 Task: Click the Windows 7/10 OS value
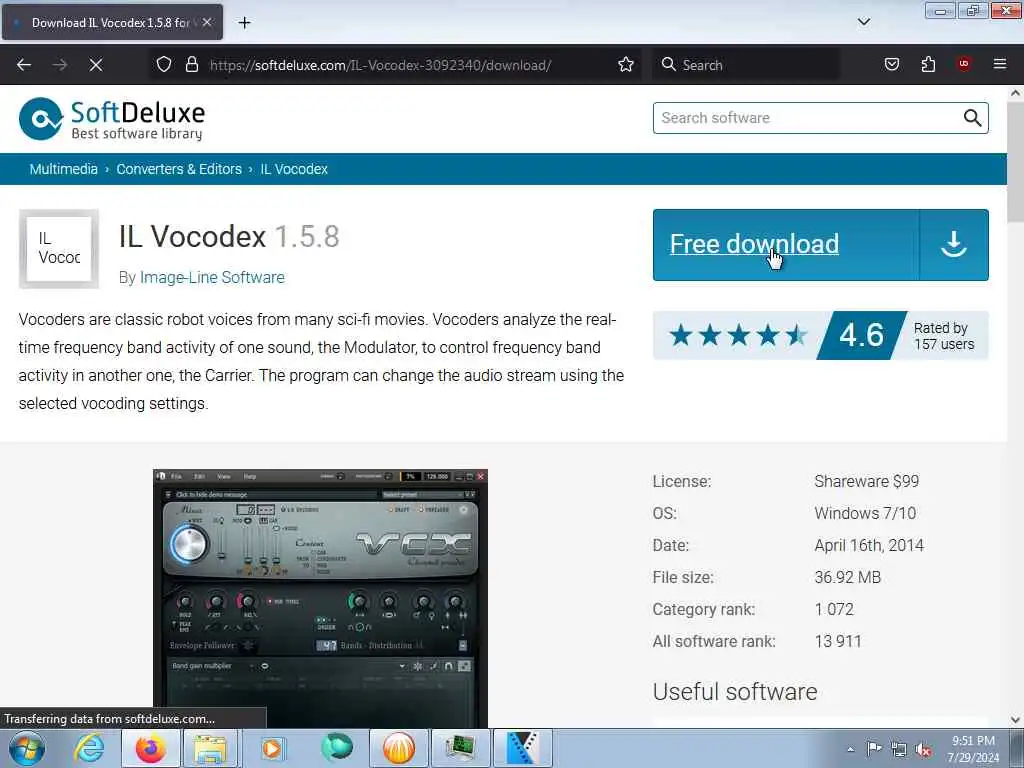click(x=865, y=513)
